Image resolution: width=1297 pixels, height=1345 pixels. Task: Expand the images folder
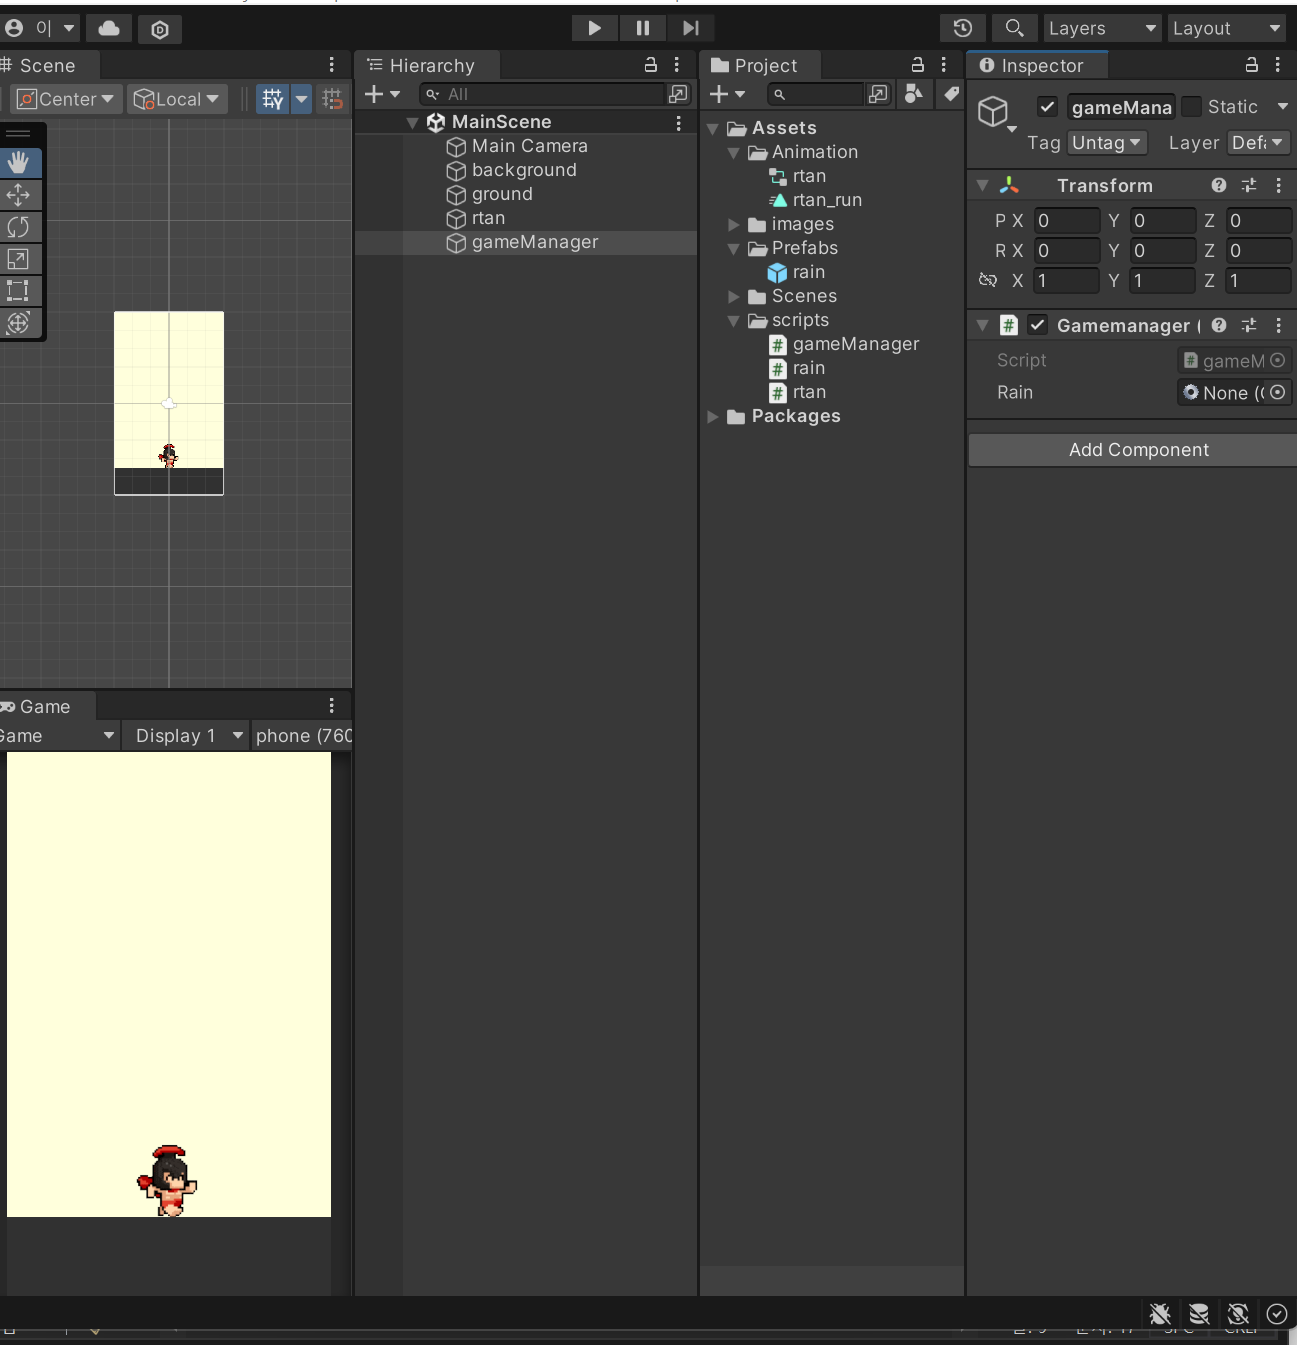pos(734,225)
